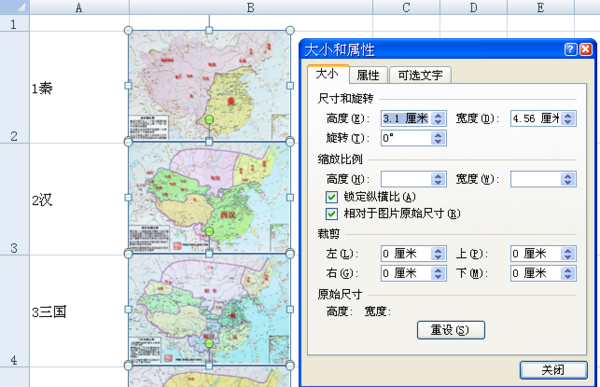This screenshot has height=387, width=600.
Task: Click the green rotation handle on the 三国 map
Action: click(209, 343)
